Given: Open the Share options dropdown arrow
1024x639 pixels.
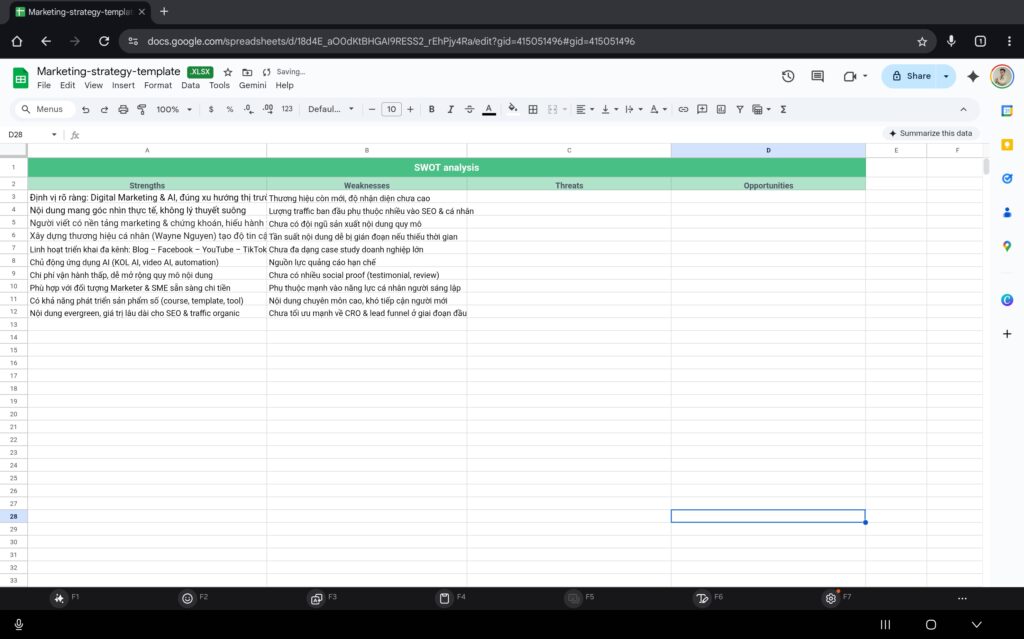Looking at the screenshot, I should [x=946, y=76].
